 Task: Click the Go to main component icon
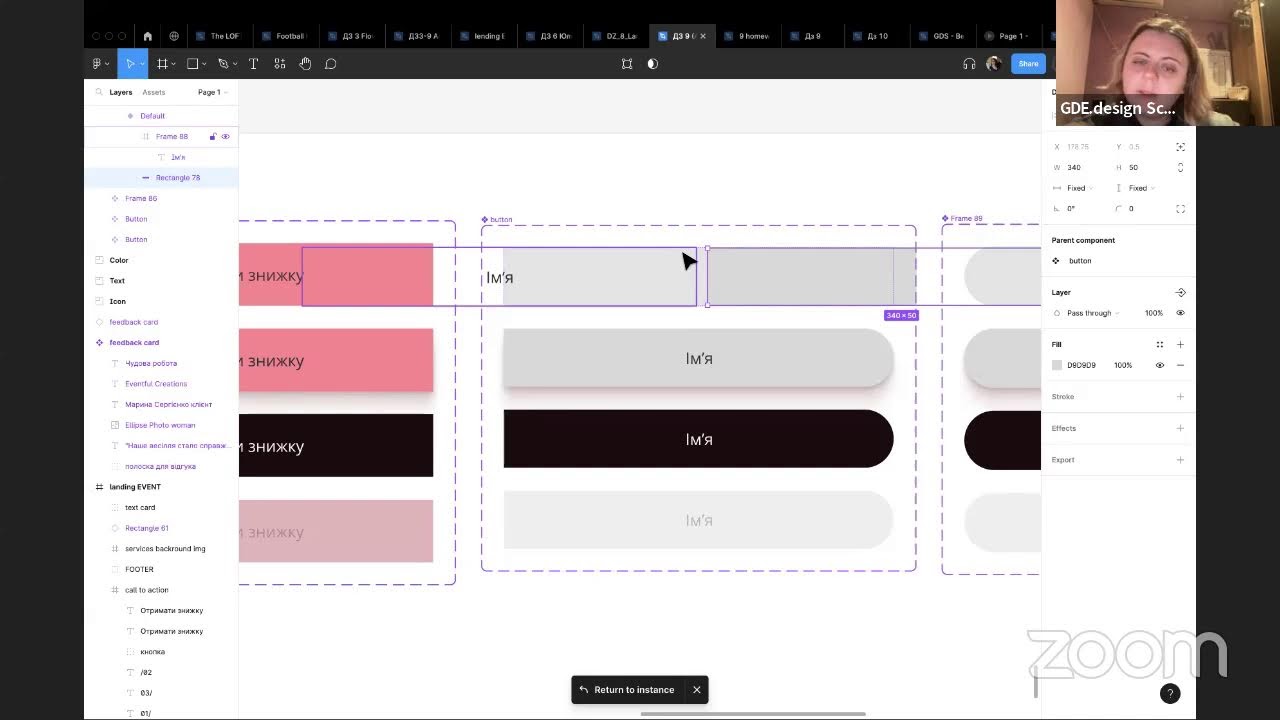click(x=1180, y=293)
